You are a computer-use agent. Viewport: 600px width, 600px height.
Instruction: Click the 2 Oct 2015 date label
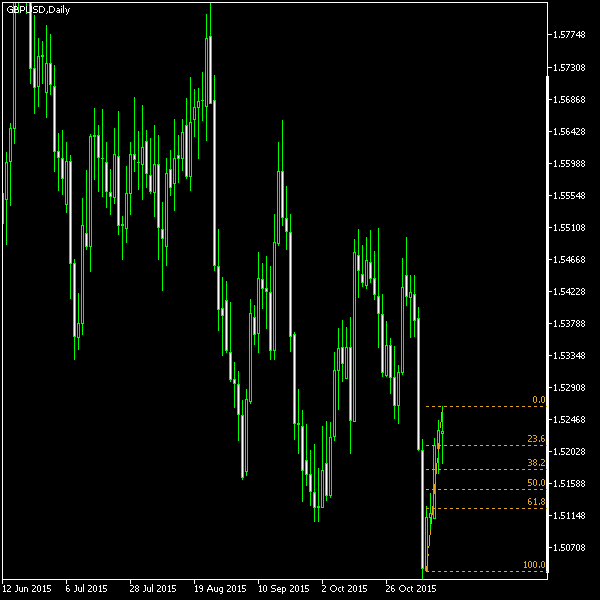point(344,589)
